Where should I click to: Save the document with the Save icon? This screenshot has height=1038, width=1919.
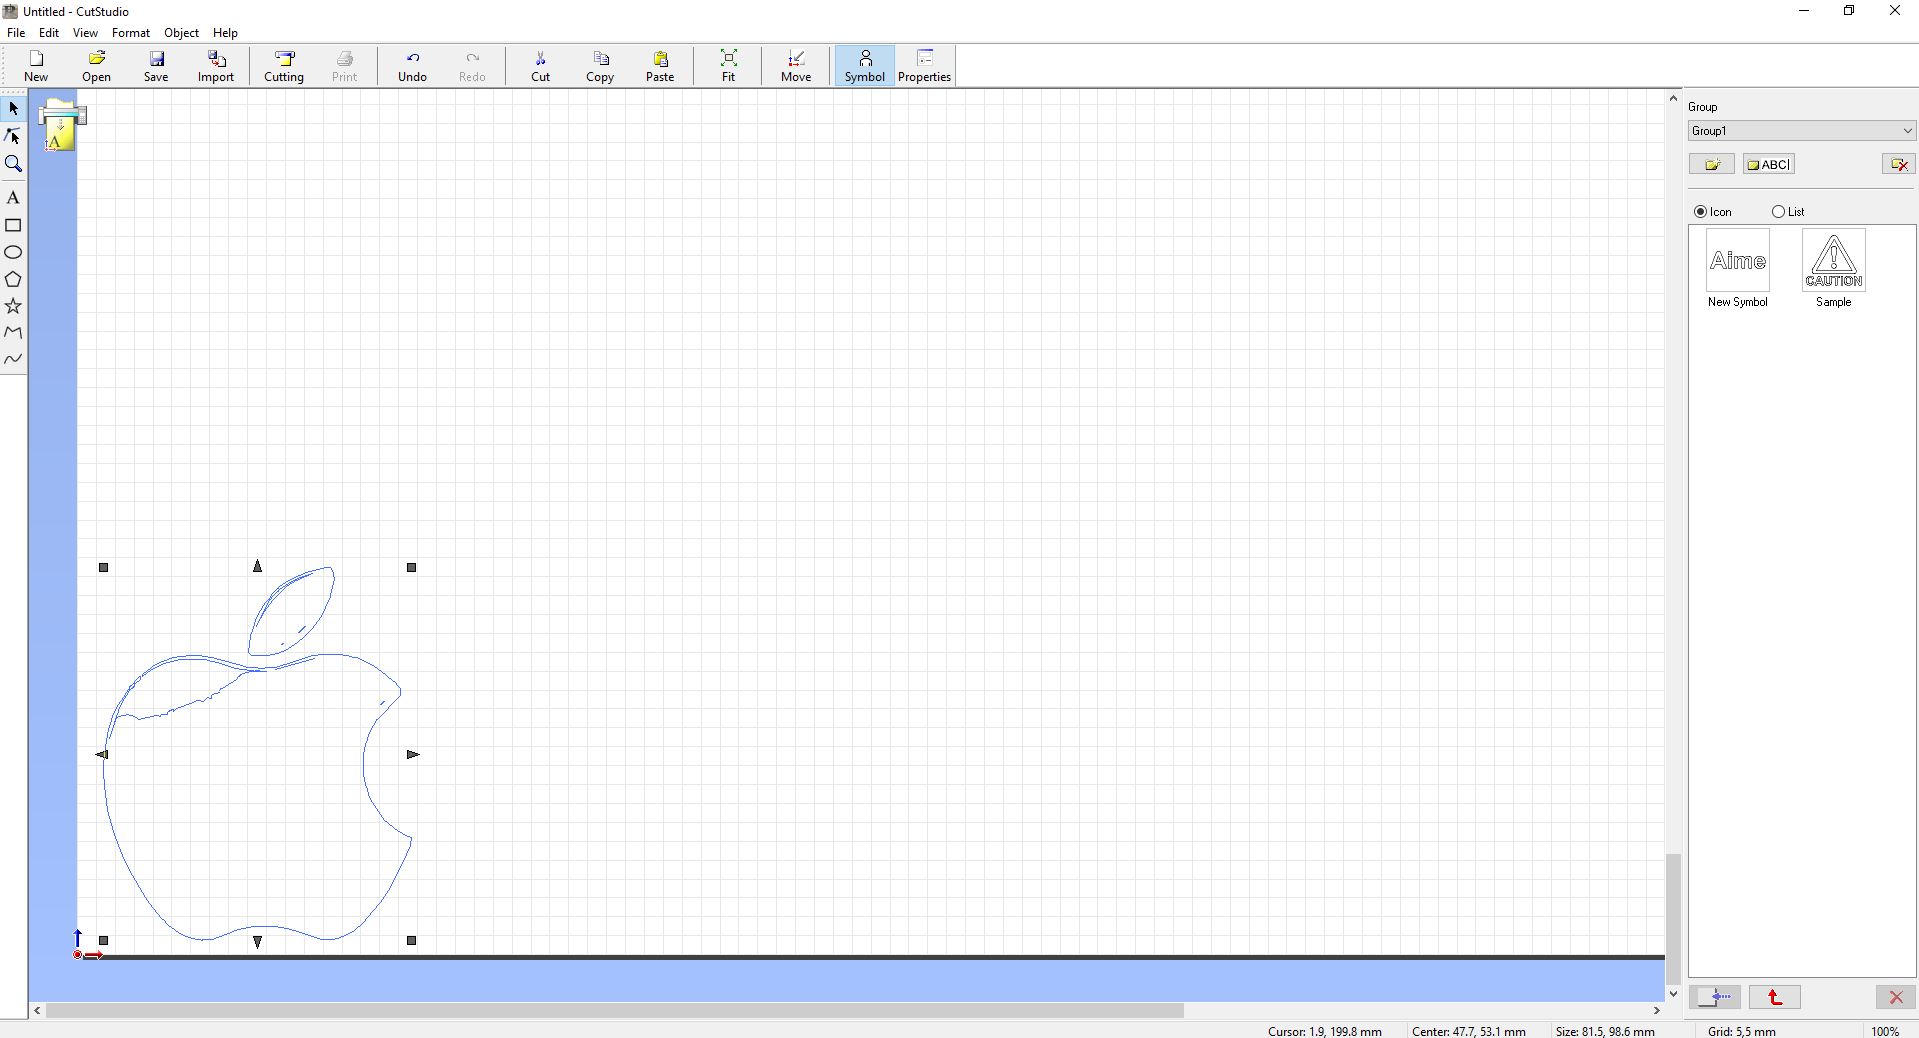click(156, 66)
